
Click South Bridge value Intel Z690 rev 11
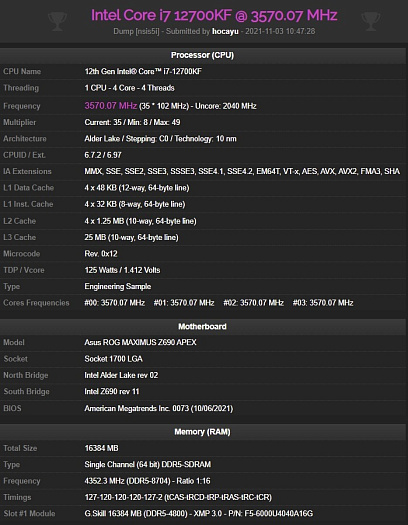coord(112,392)
